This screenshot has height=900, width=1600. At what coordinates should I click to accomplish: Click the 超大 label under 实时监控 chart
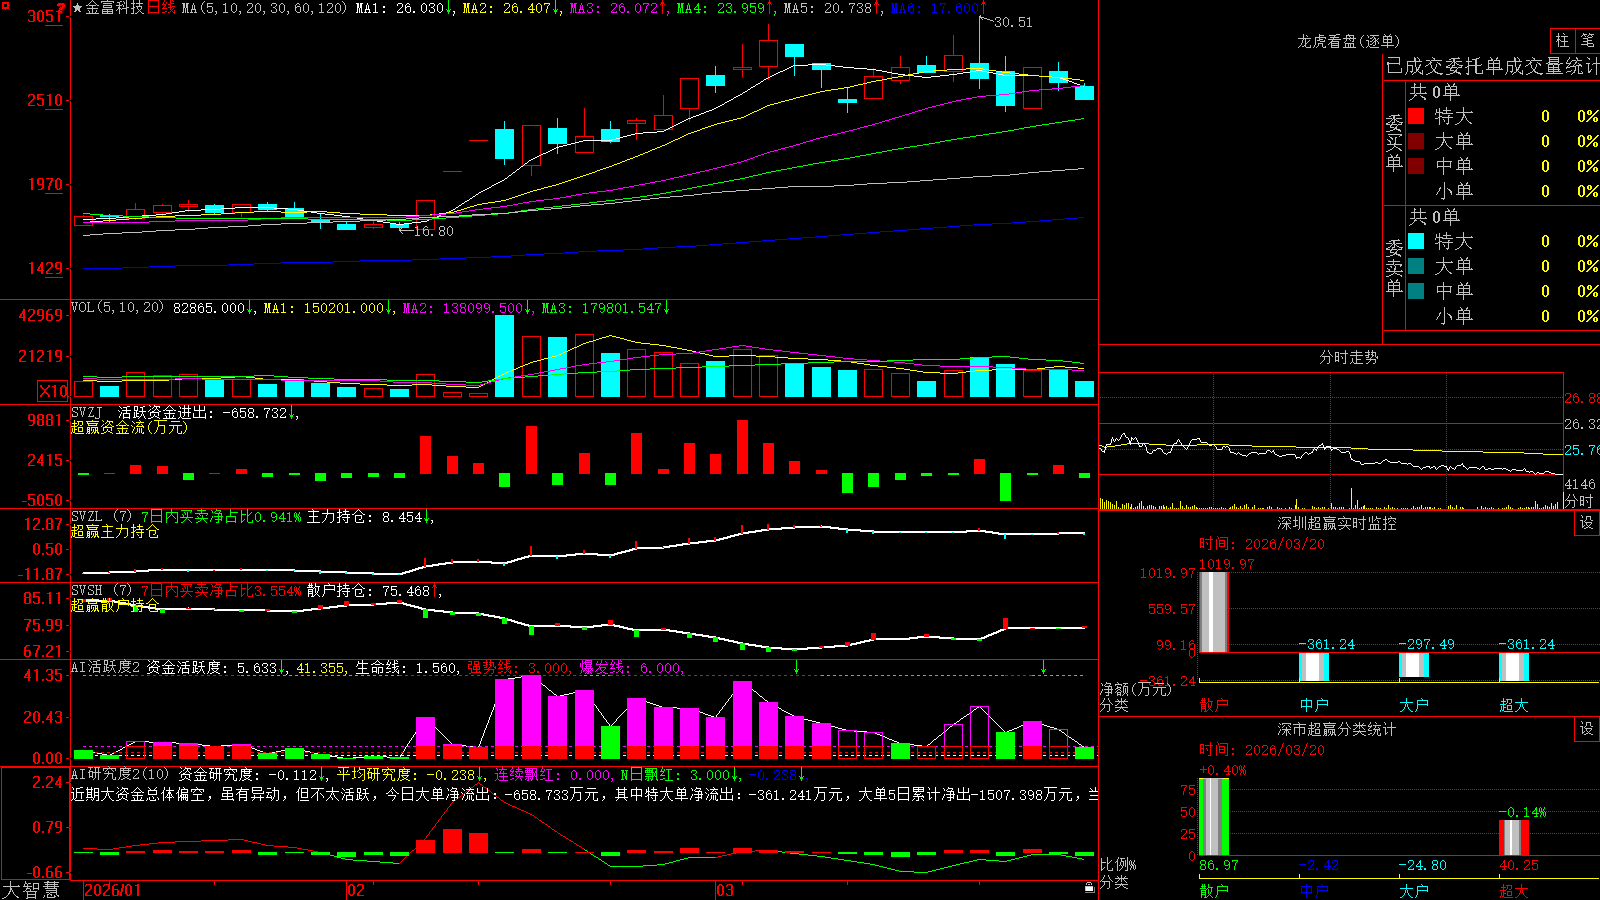[1514, 705]
